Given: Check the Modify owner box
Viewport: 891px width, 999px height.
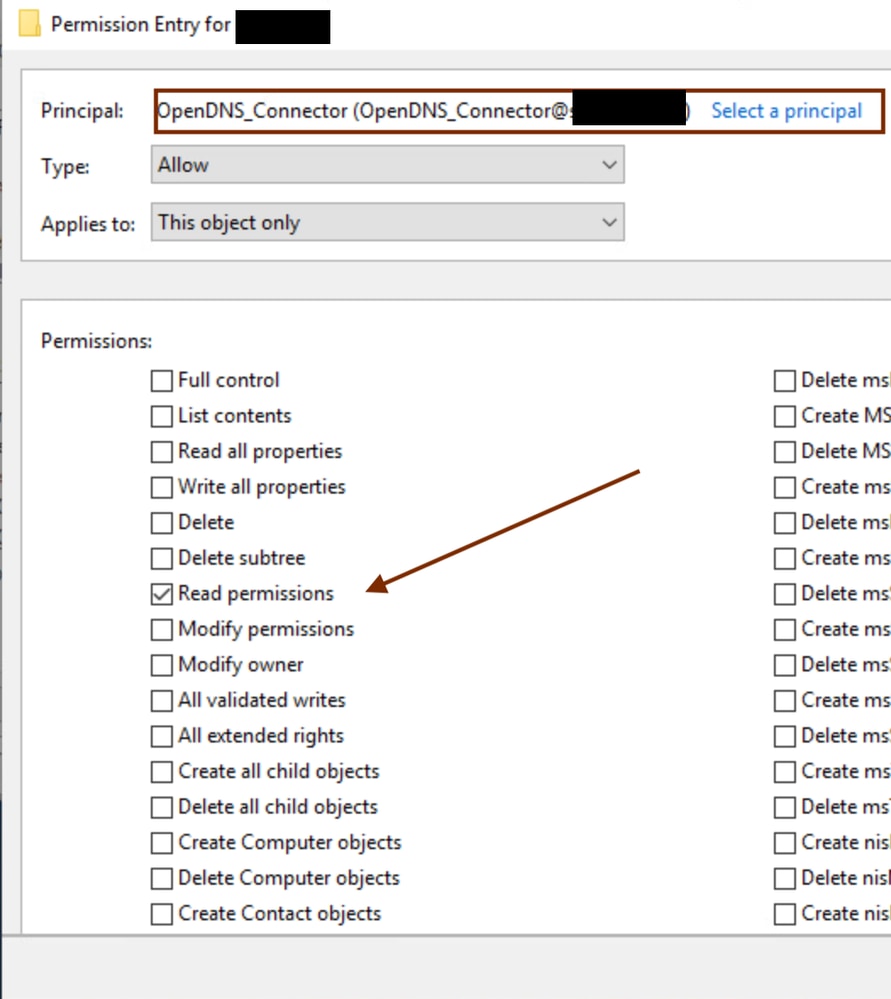Looking at the screenshot, I should pos(162,665).
